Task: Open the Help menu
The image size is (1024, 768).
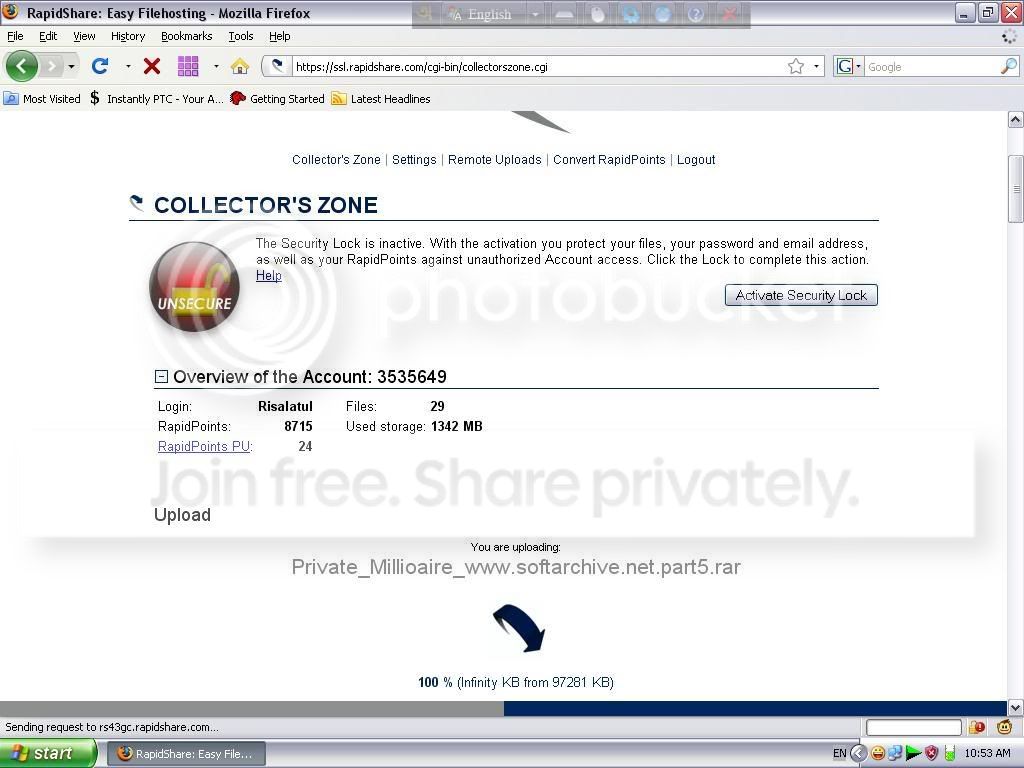Action: (280, 36)
